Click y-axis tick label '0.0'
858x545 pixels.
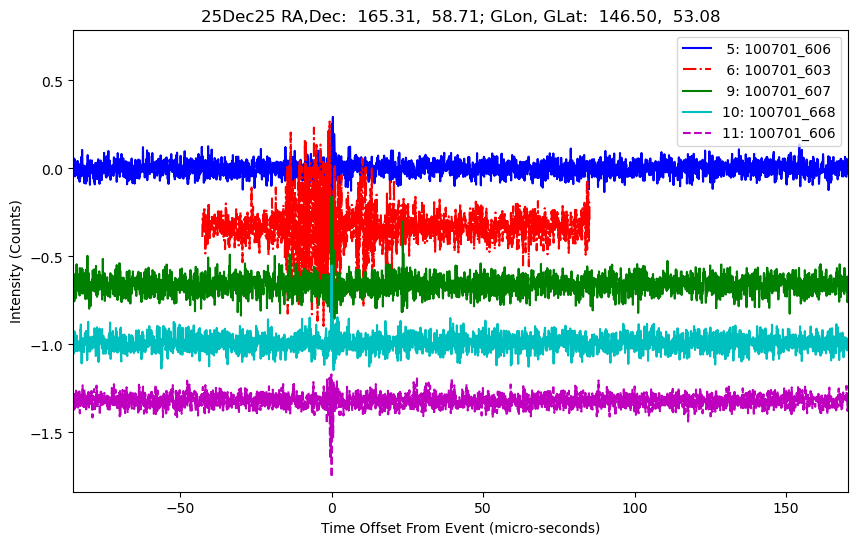[x=53, y=170]
